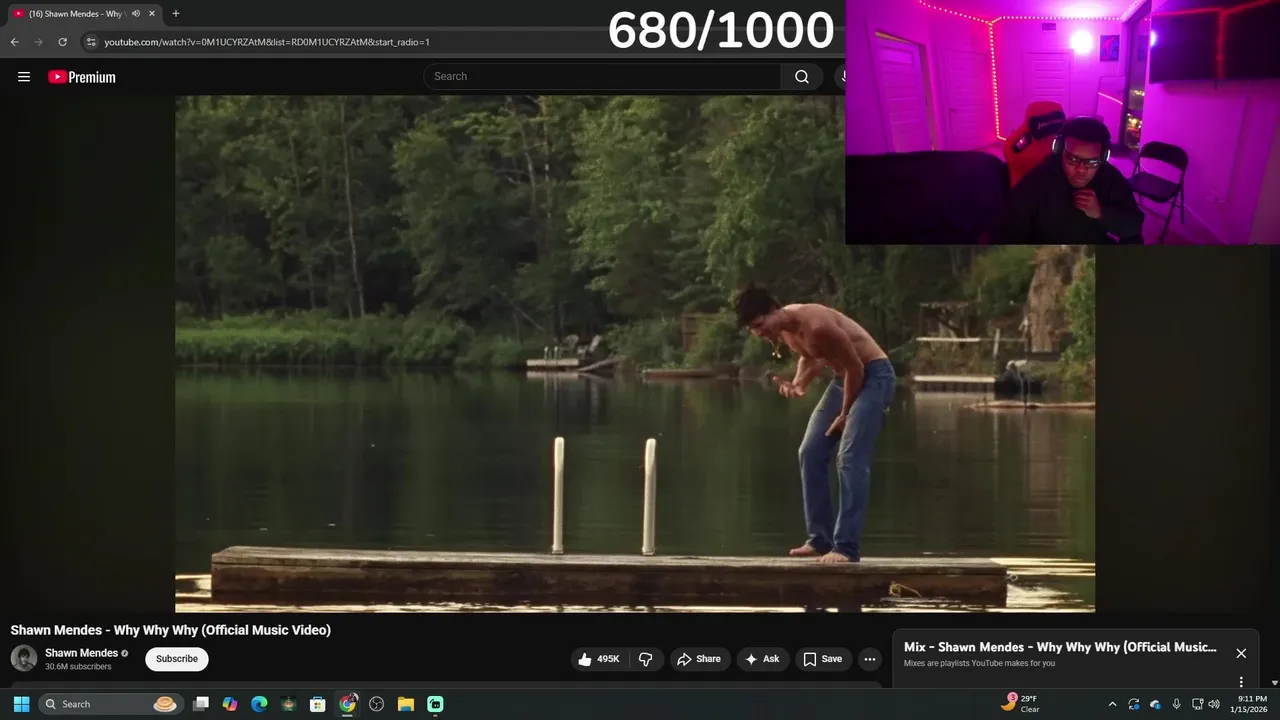The height and width of the screenshot is (720, 1280).
Task: Mute tab via speaker icon on tab
Action: coord(135,14)
